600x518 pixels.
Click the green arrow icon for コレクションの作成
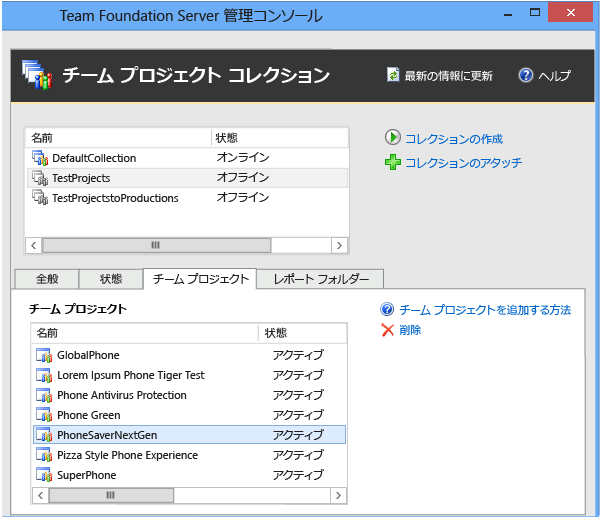[x=393, y=137]
